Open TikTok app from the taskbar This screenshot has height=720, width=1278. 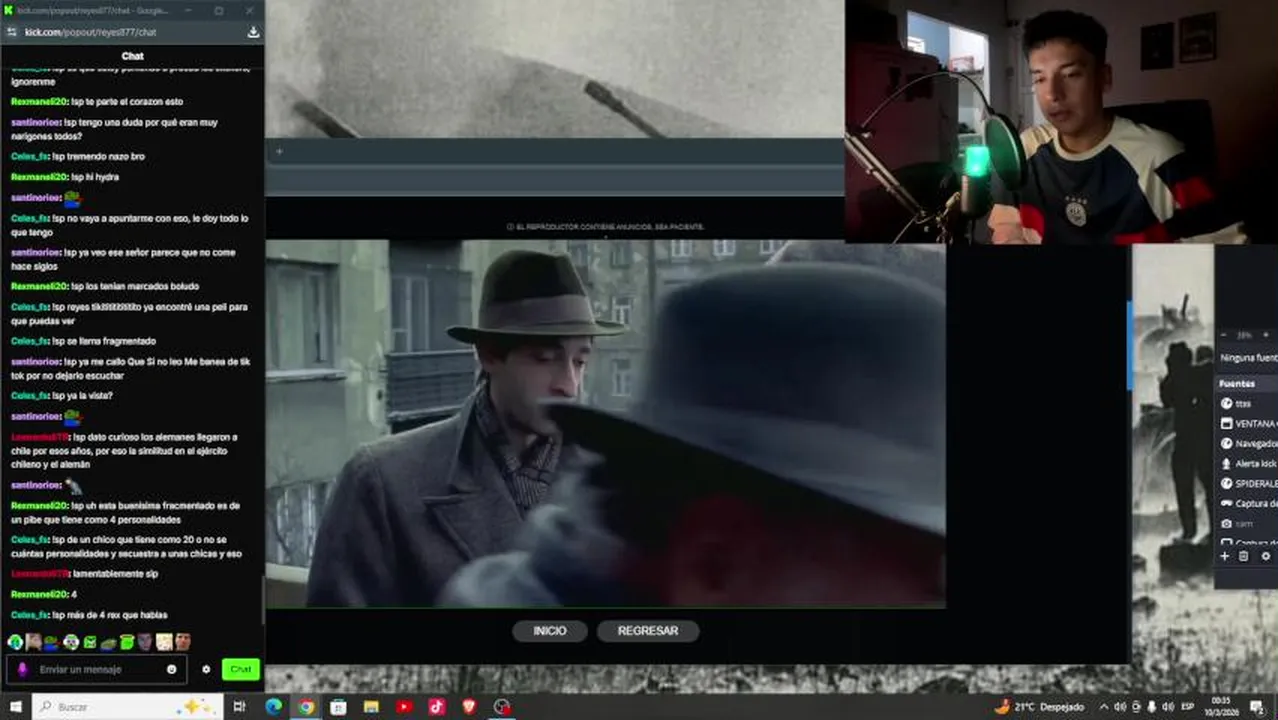(x=436, y=706)
